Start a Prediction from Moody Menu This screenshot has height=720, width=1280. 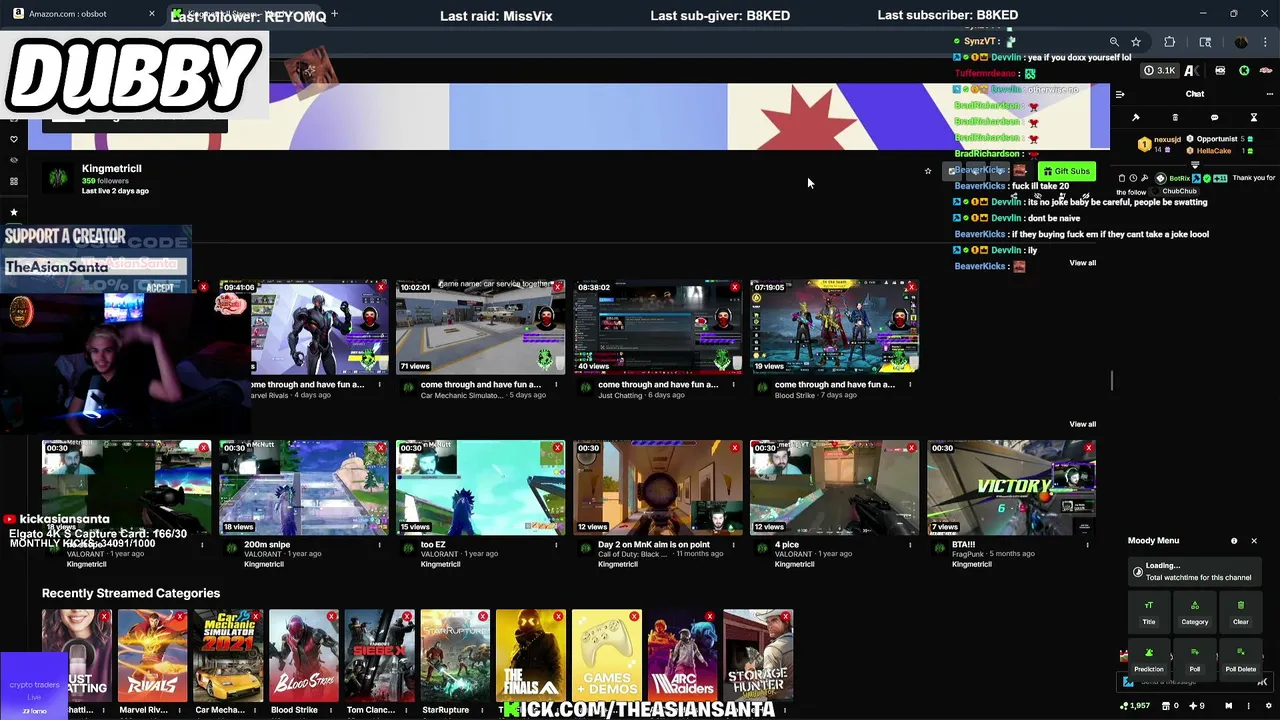click(1148, 659)
